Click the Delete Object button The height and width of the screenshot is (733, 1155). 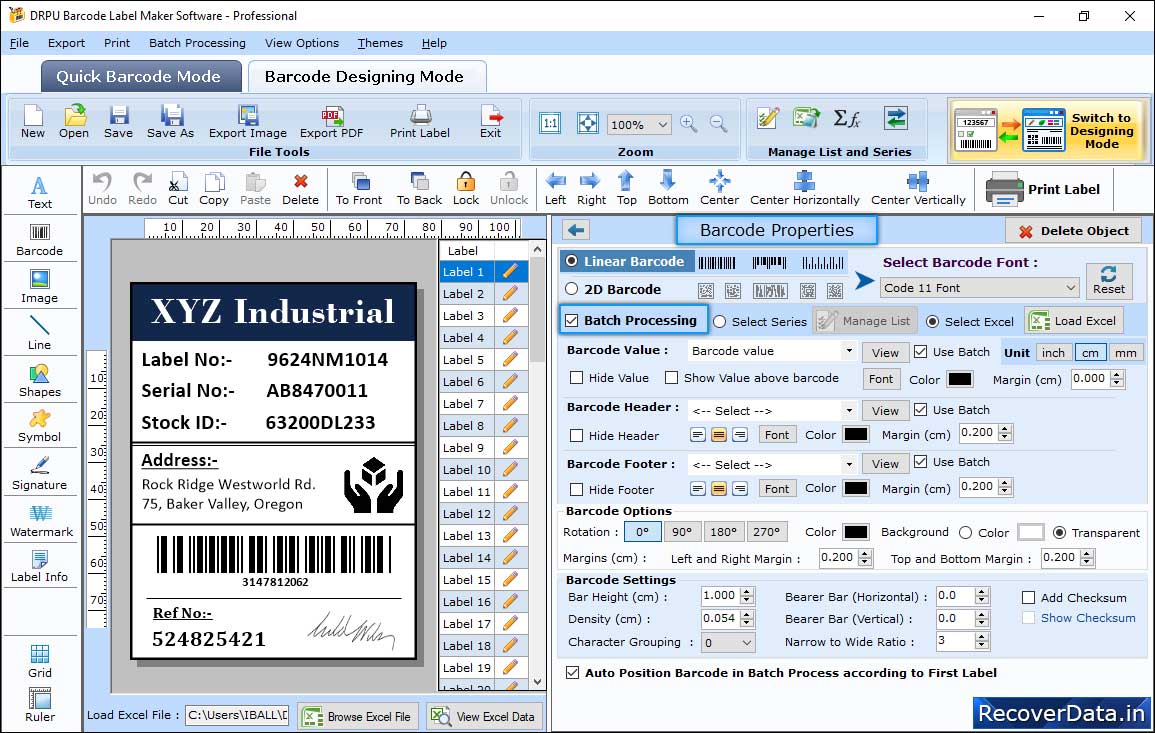pyautogui.click(x=1072, y=231)
